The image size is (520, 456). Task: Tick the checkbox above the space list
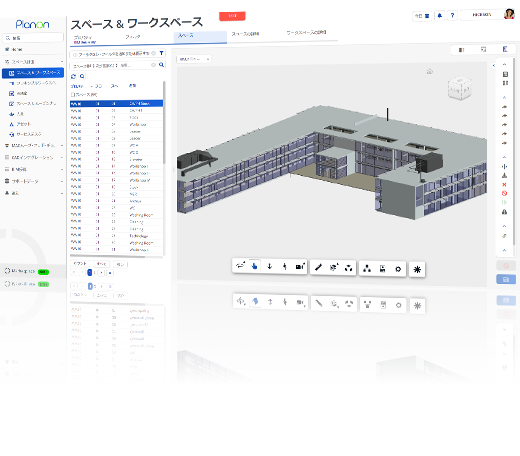tap(73, 95)
